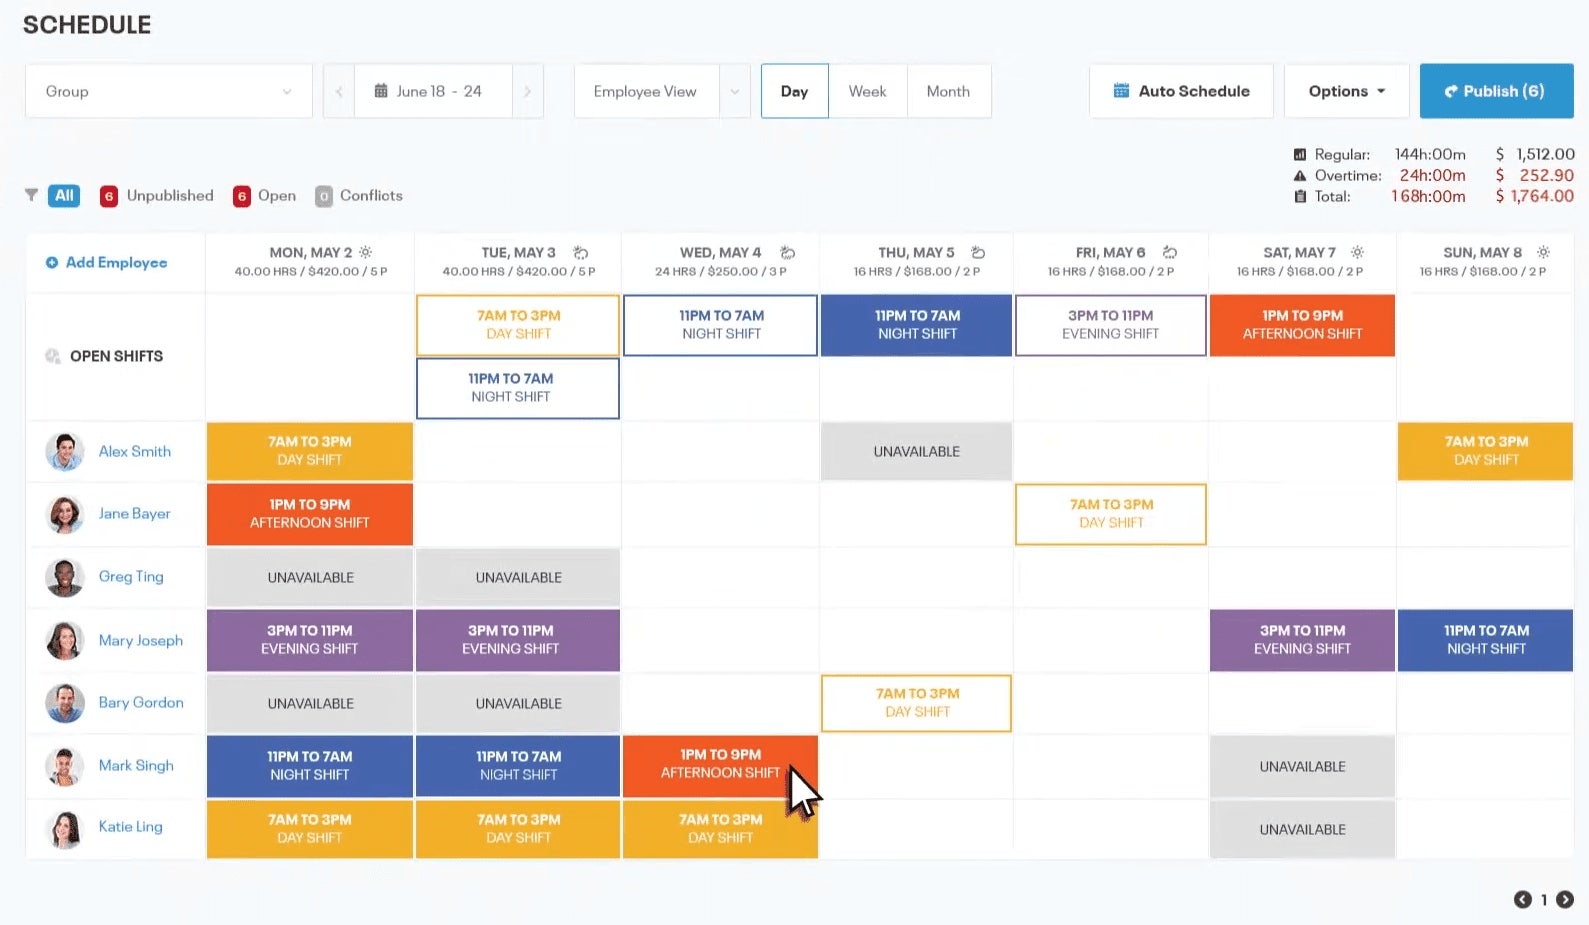This screenshot has width=1589, height=925.
Task: Switch to the Week tab
Action: coord(867,90)
